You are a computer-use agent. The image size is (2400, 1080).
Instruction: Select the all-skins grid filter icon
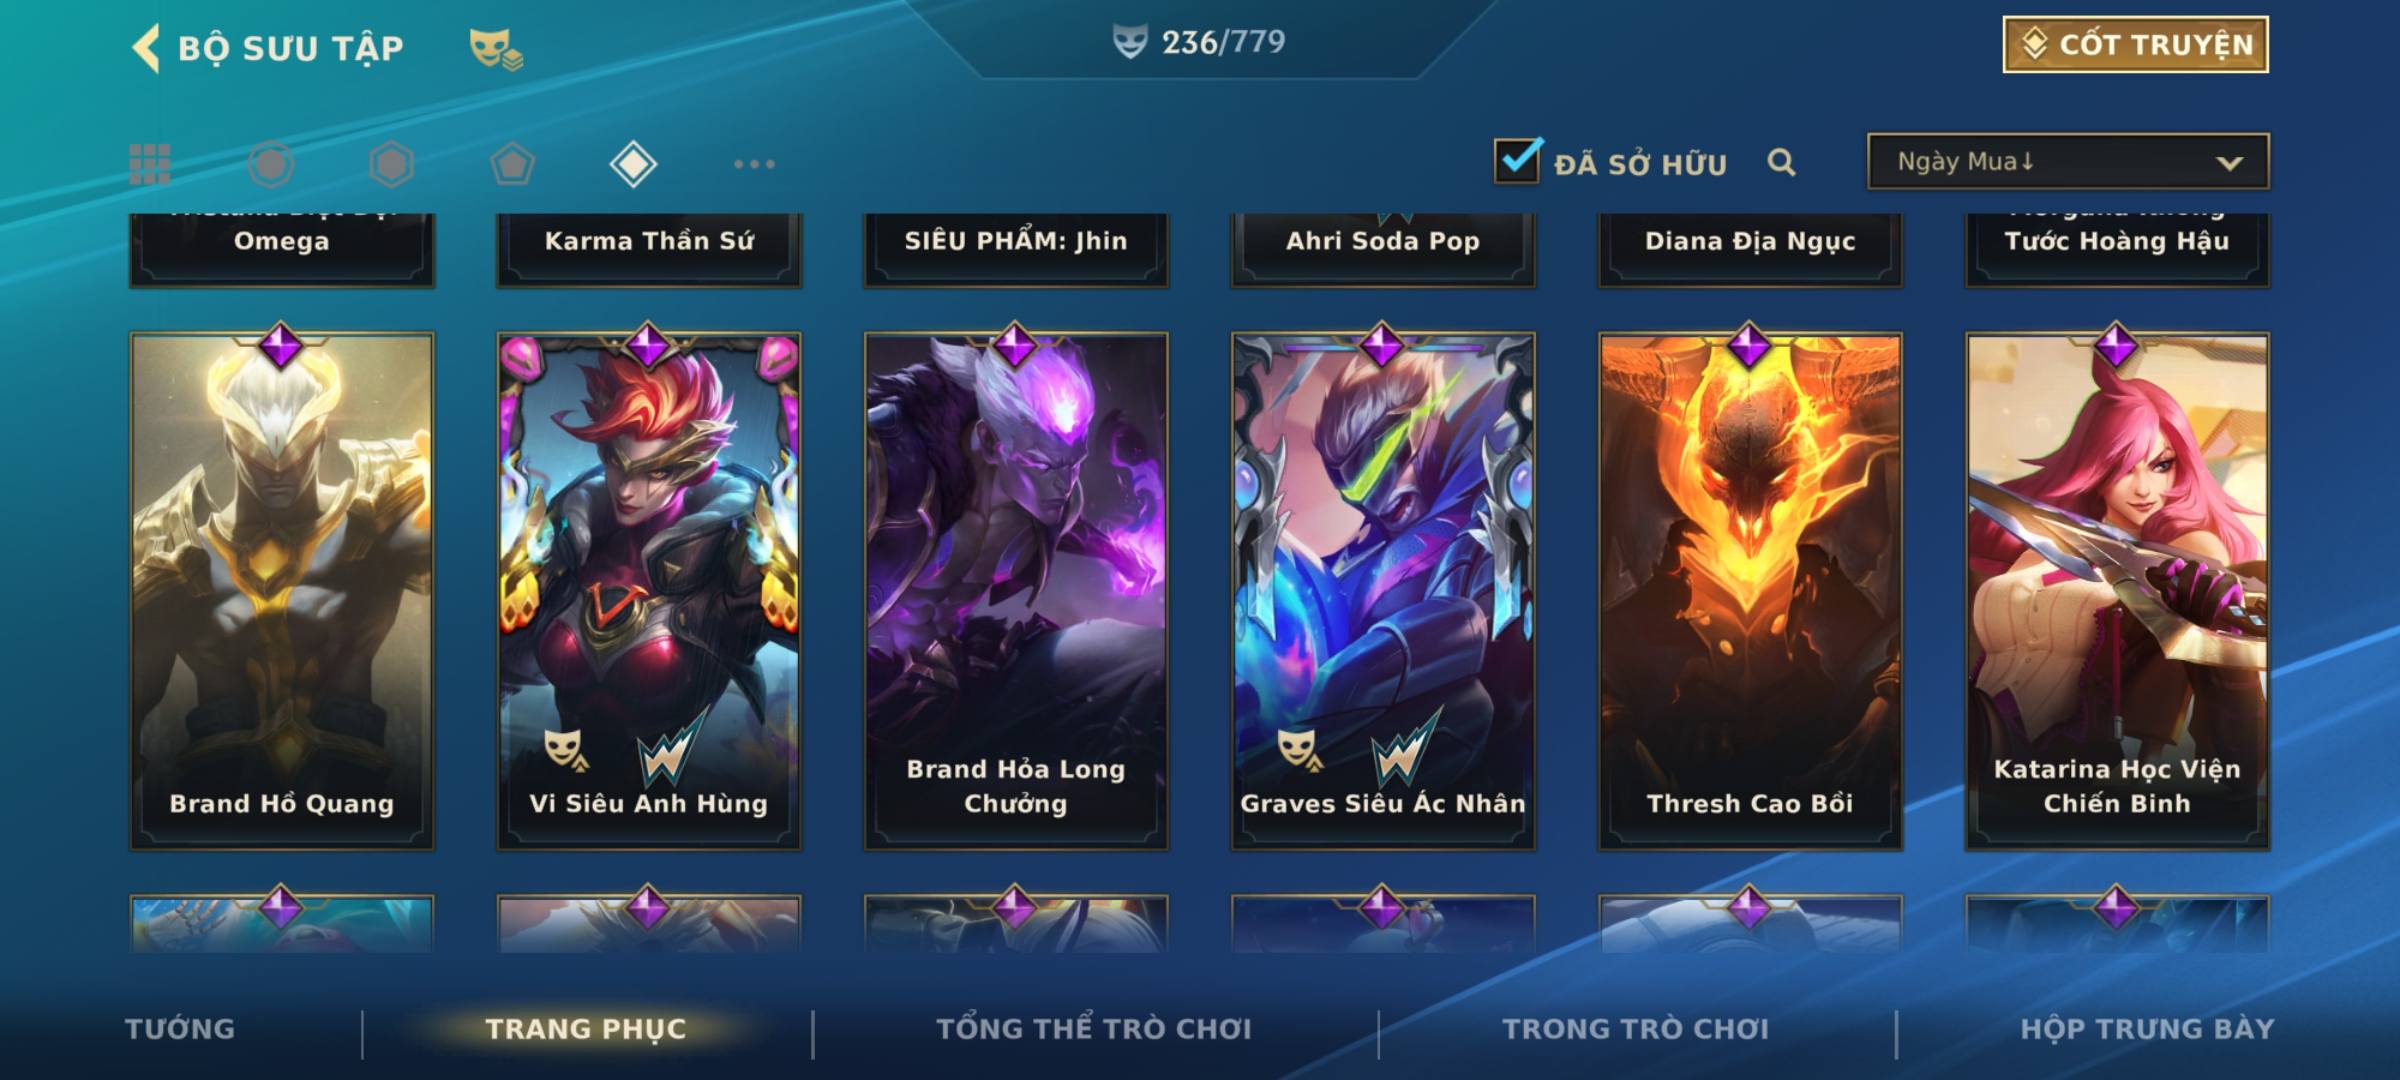tap(150, 164)
